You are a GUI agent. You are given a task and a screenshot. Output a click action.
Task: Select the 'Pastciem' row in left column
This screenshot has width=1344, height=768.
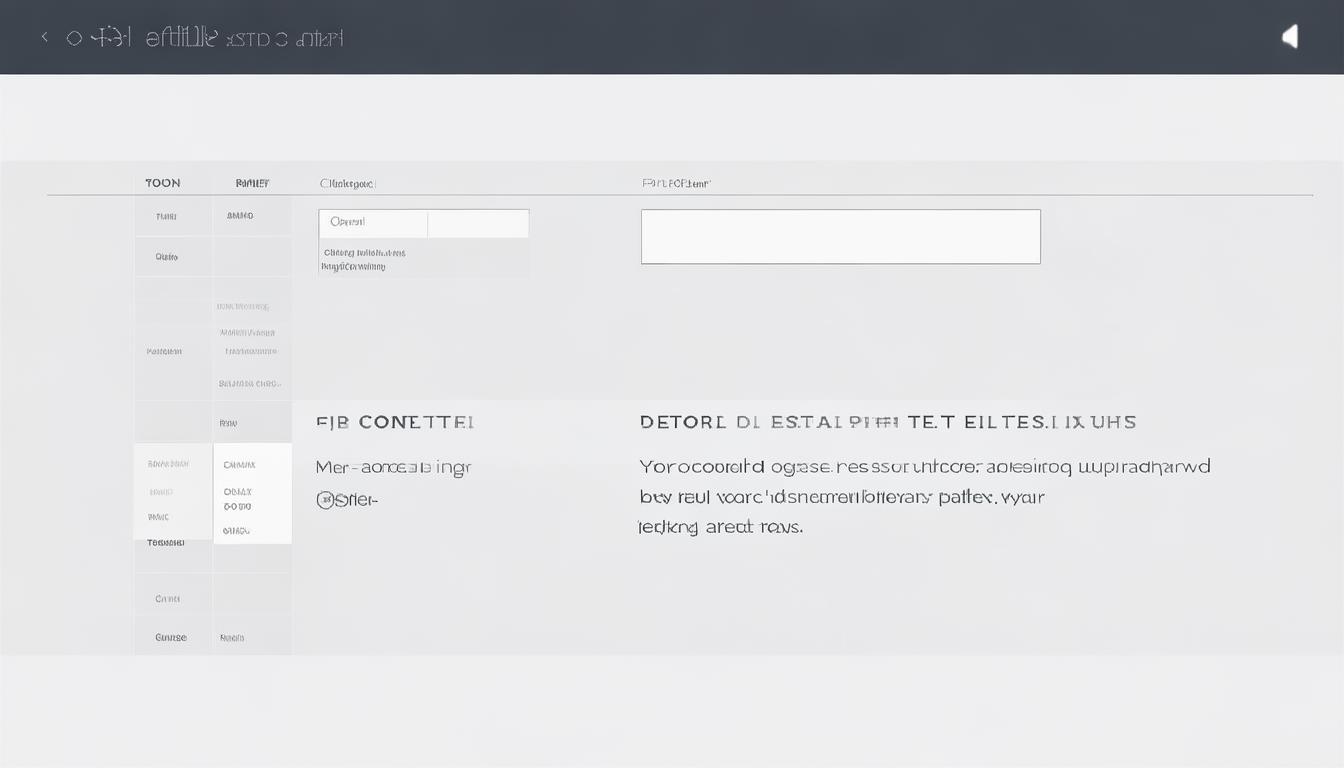click(164, 351)
